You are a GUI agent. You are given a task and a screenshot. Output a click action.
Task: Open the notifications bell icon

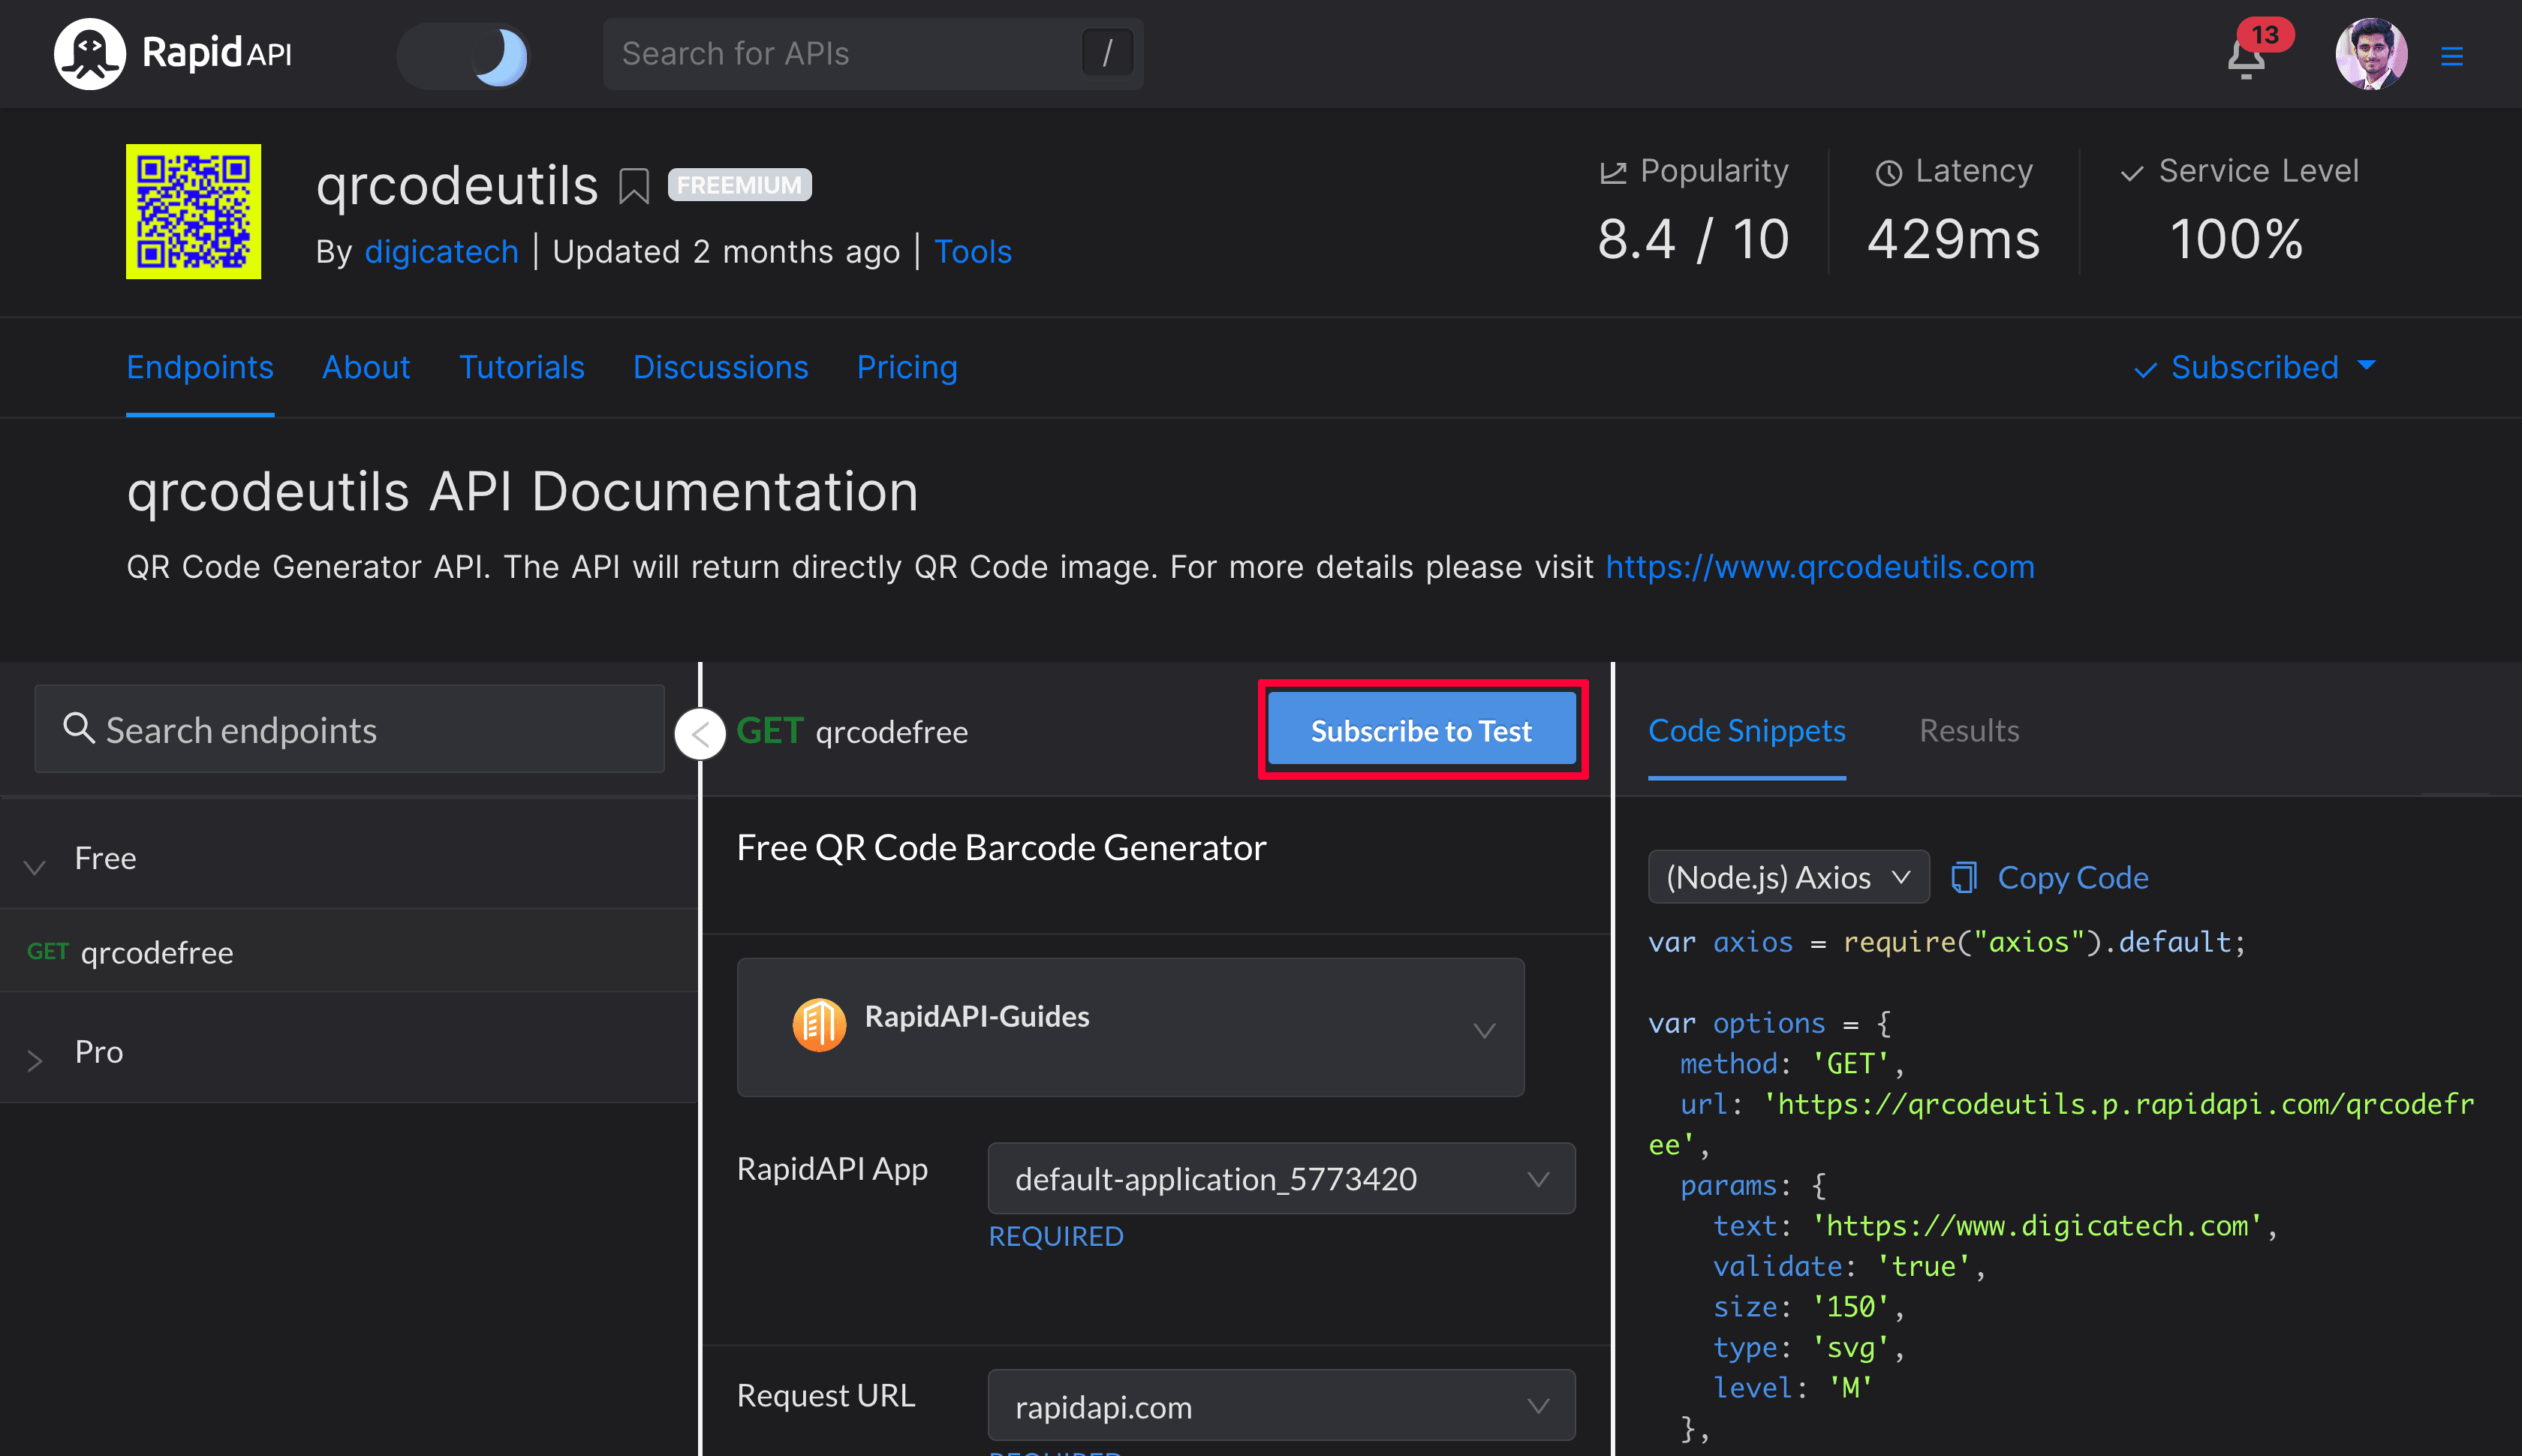point(2245,58)
